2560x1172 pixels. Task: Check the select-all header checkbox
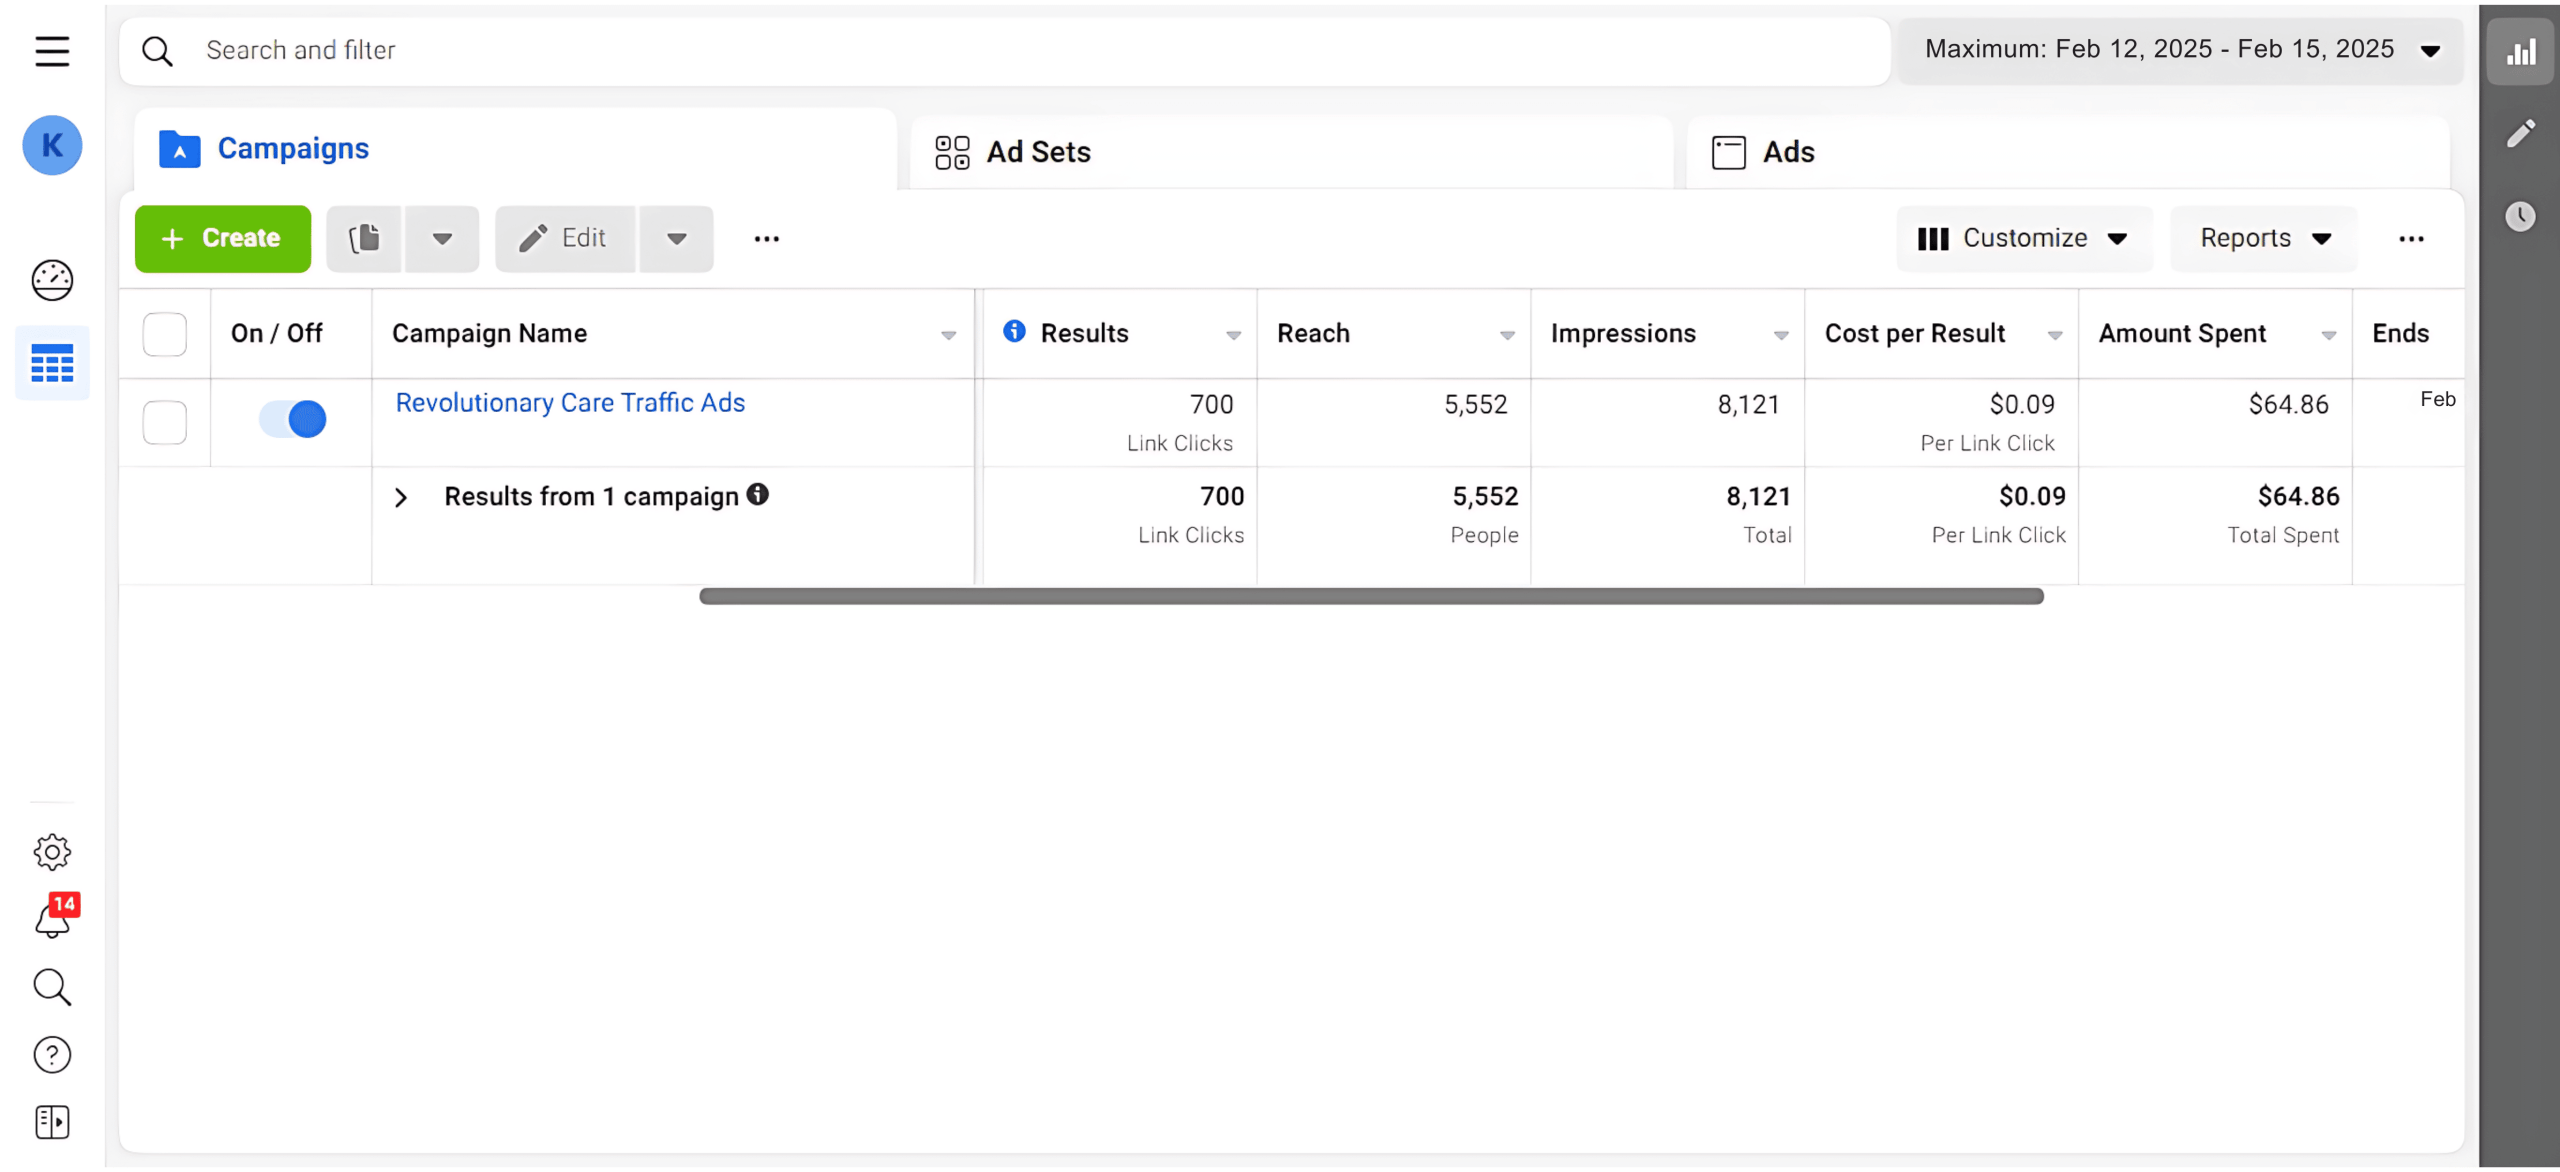coord(165,334)
